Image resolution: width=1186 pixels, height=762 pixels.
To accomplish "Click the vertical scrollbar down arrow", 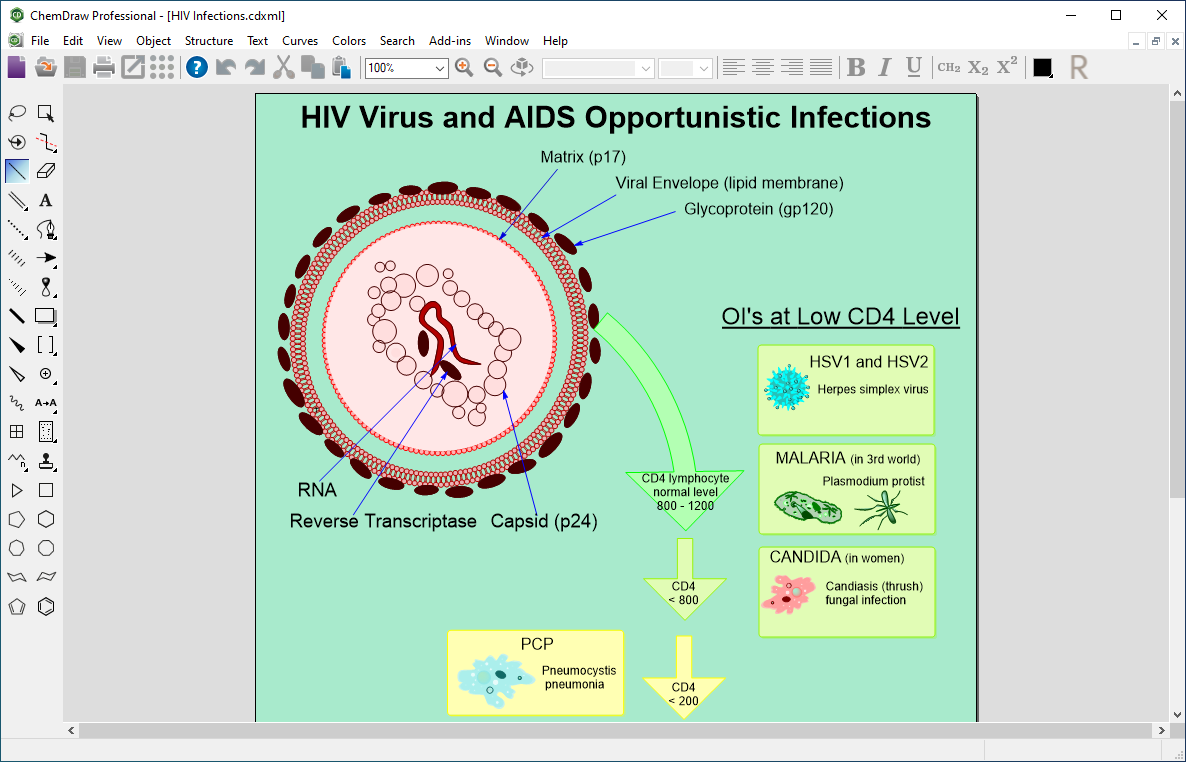I will tap(1178, 714).
